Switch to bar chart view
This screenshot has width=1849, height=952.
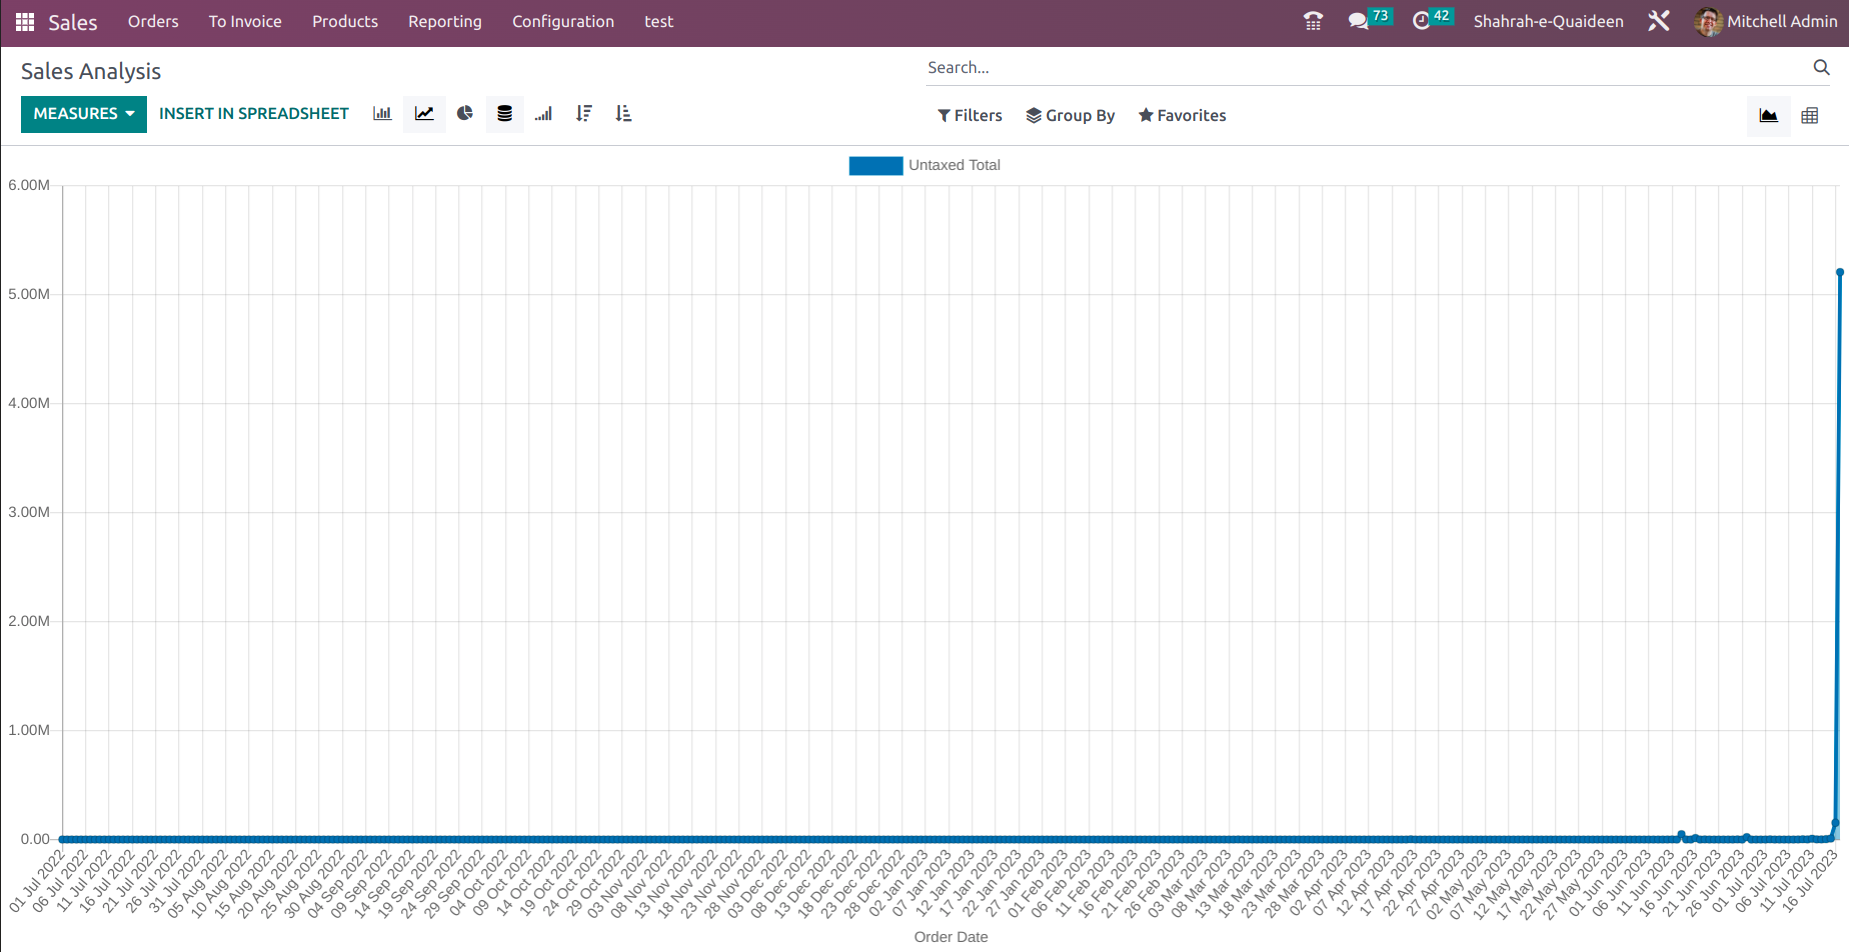coord(382,114)
